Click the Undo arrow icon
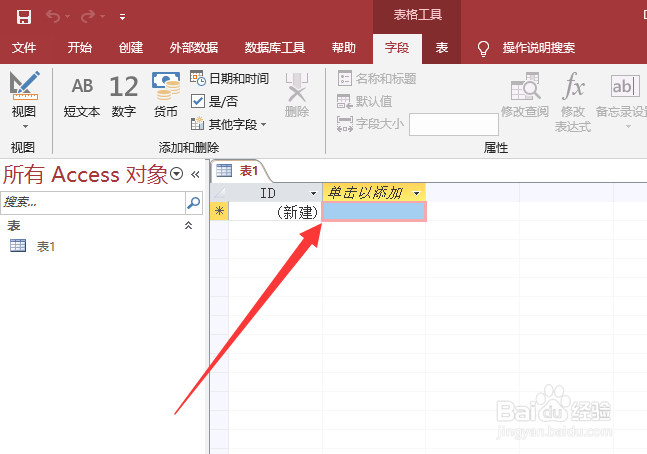The image size is (647, 454). click(x=53, y=17)
